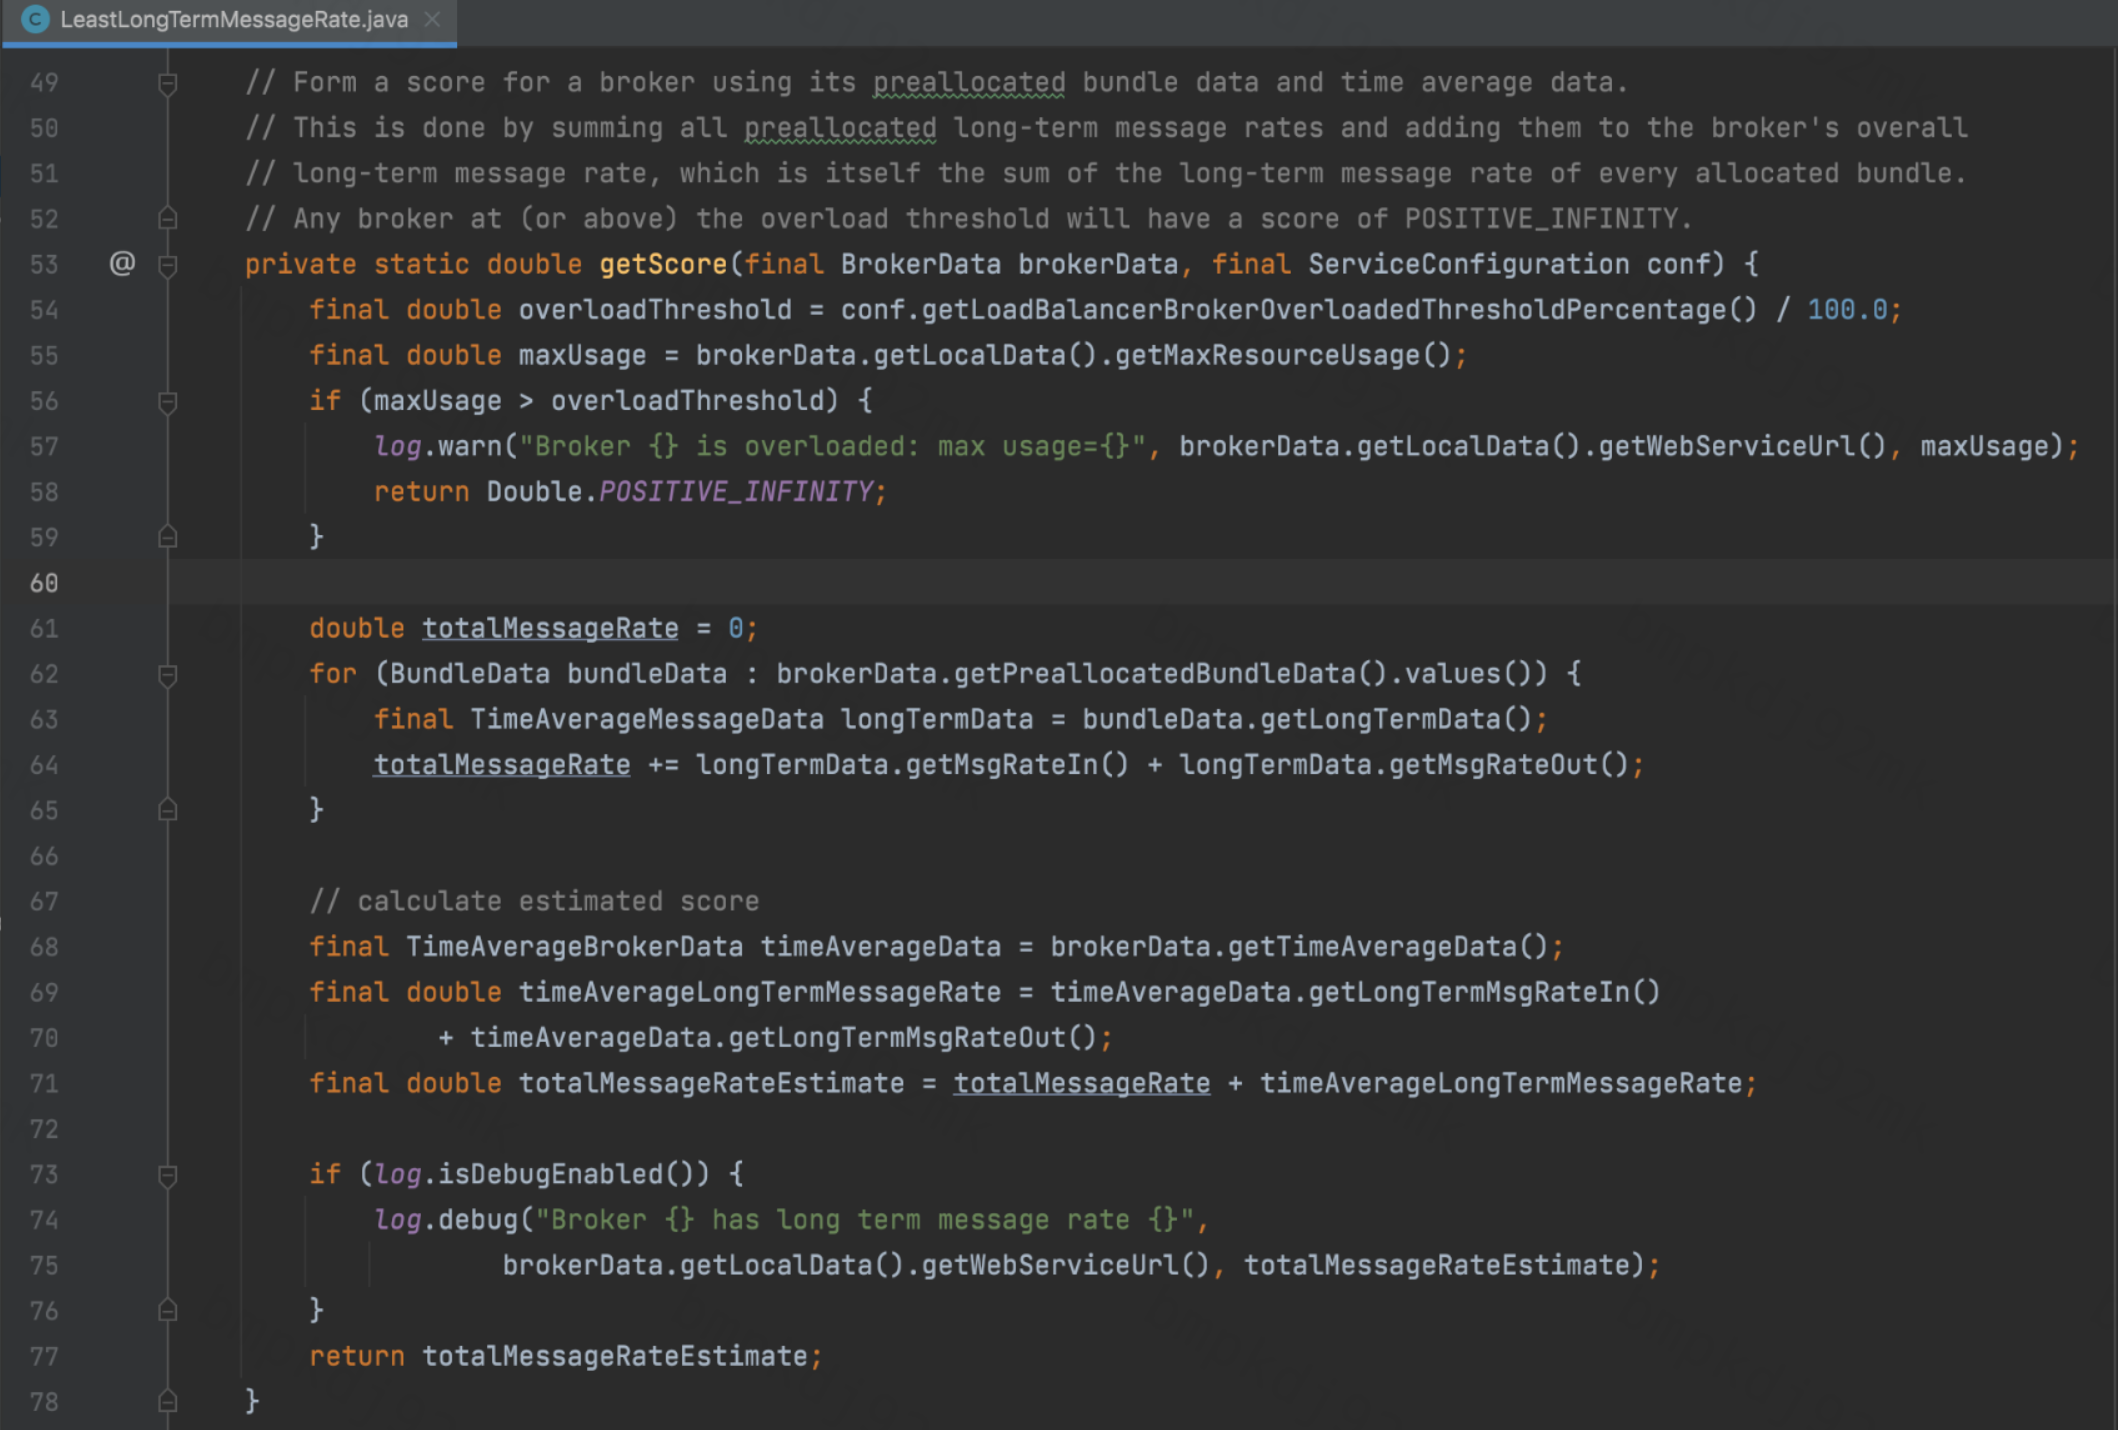Click line number 77 in the gutter
2118x1430 pixels.
click(44, 1356)
